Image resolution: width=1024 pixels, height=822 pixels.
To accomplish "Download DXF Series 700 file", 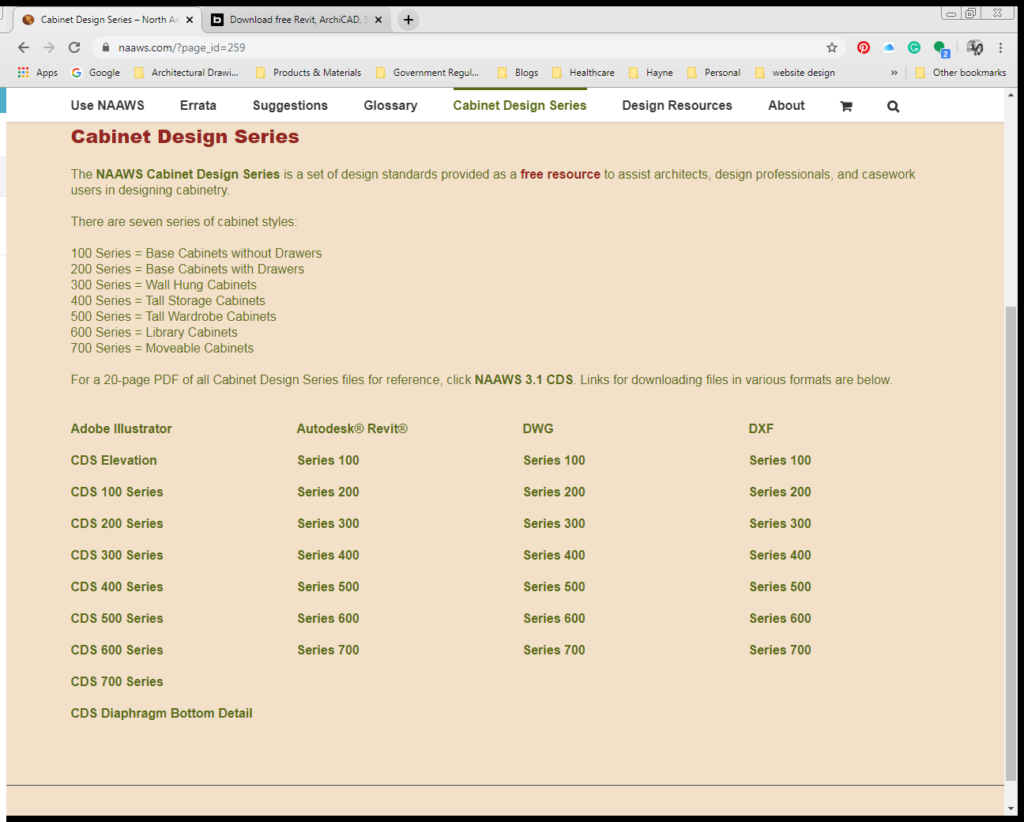I will coord(780,650).
